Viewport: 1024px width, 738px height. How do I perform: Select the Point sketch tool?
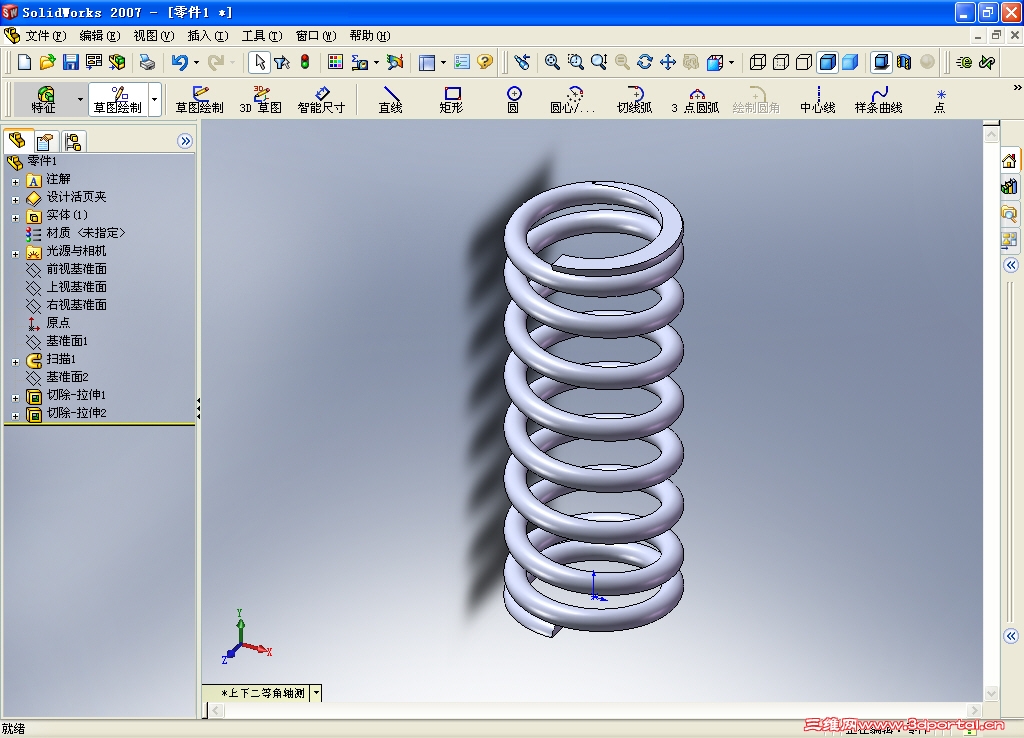[x=940, y=99]
